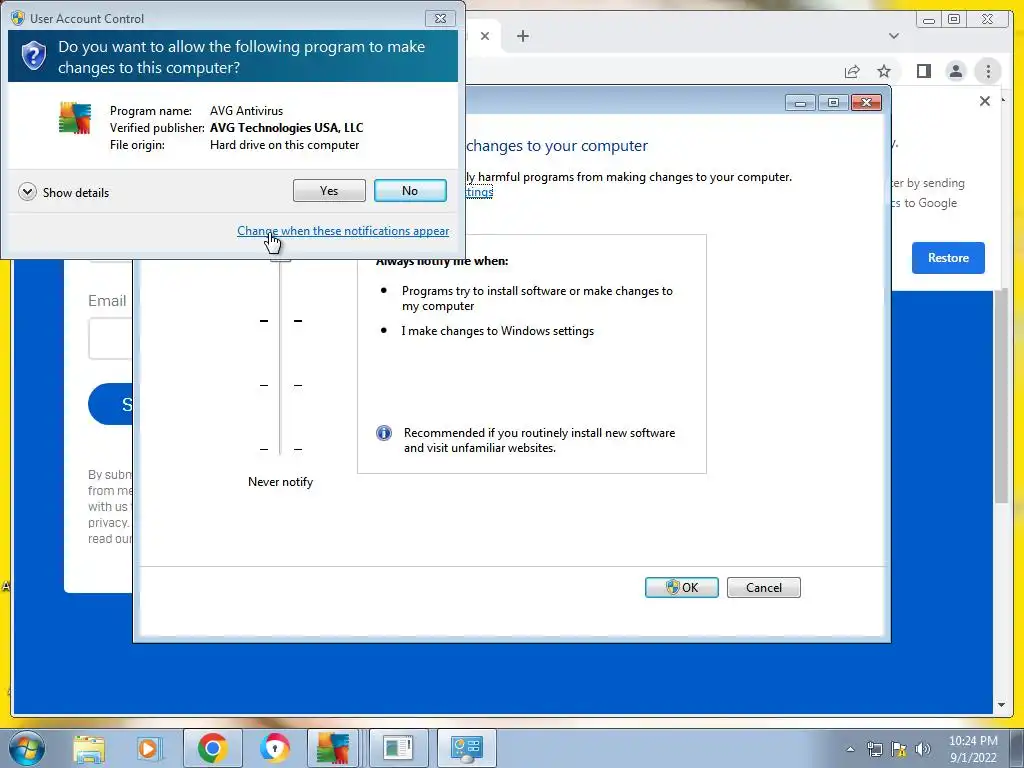
Task: Set UAC slider to third notch
Action: coord(280,385)
